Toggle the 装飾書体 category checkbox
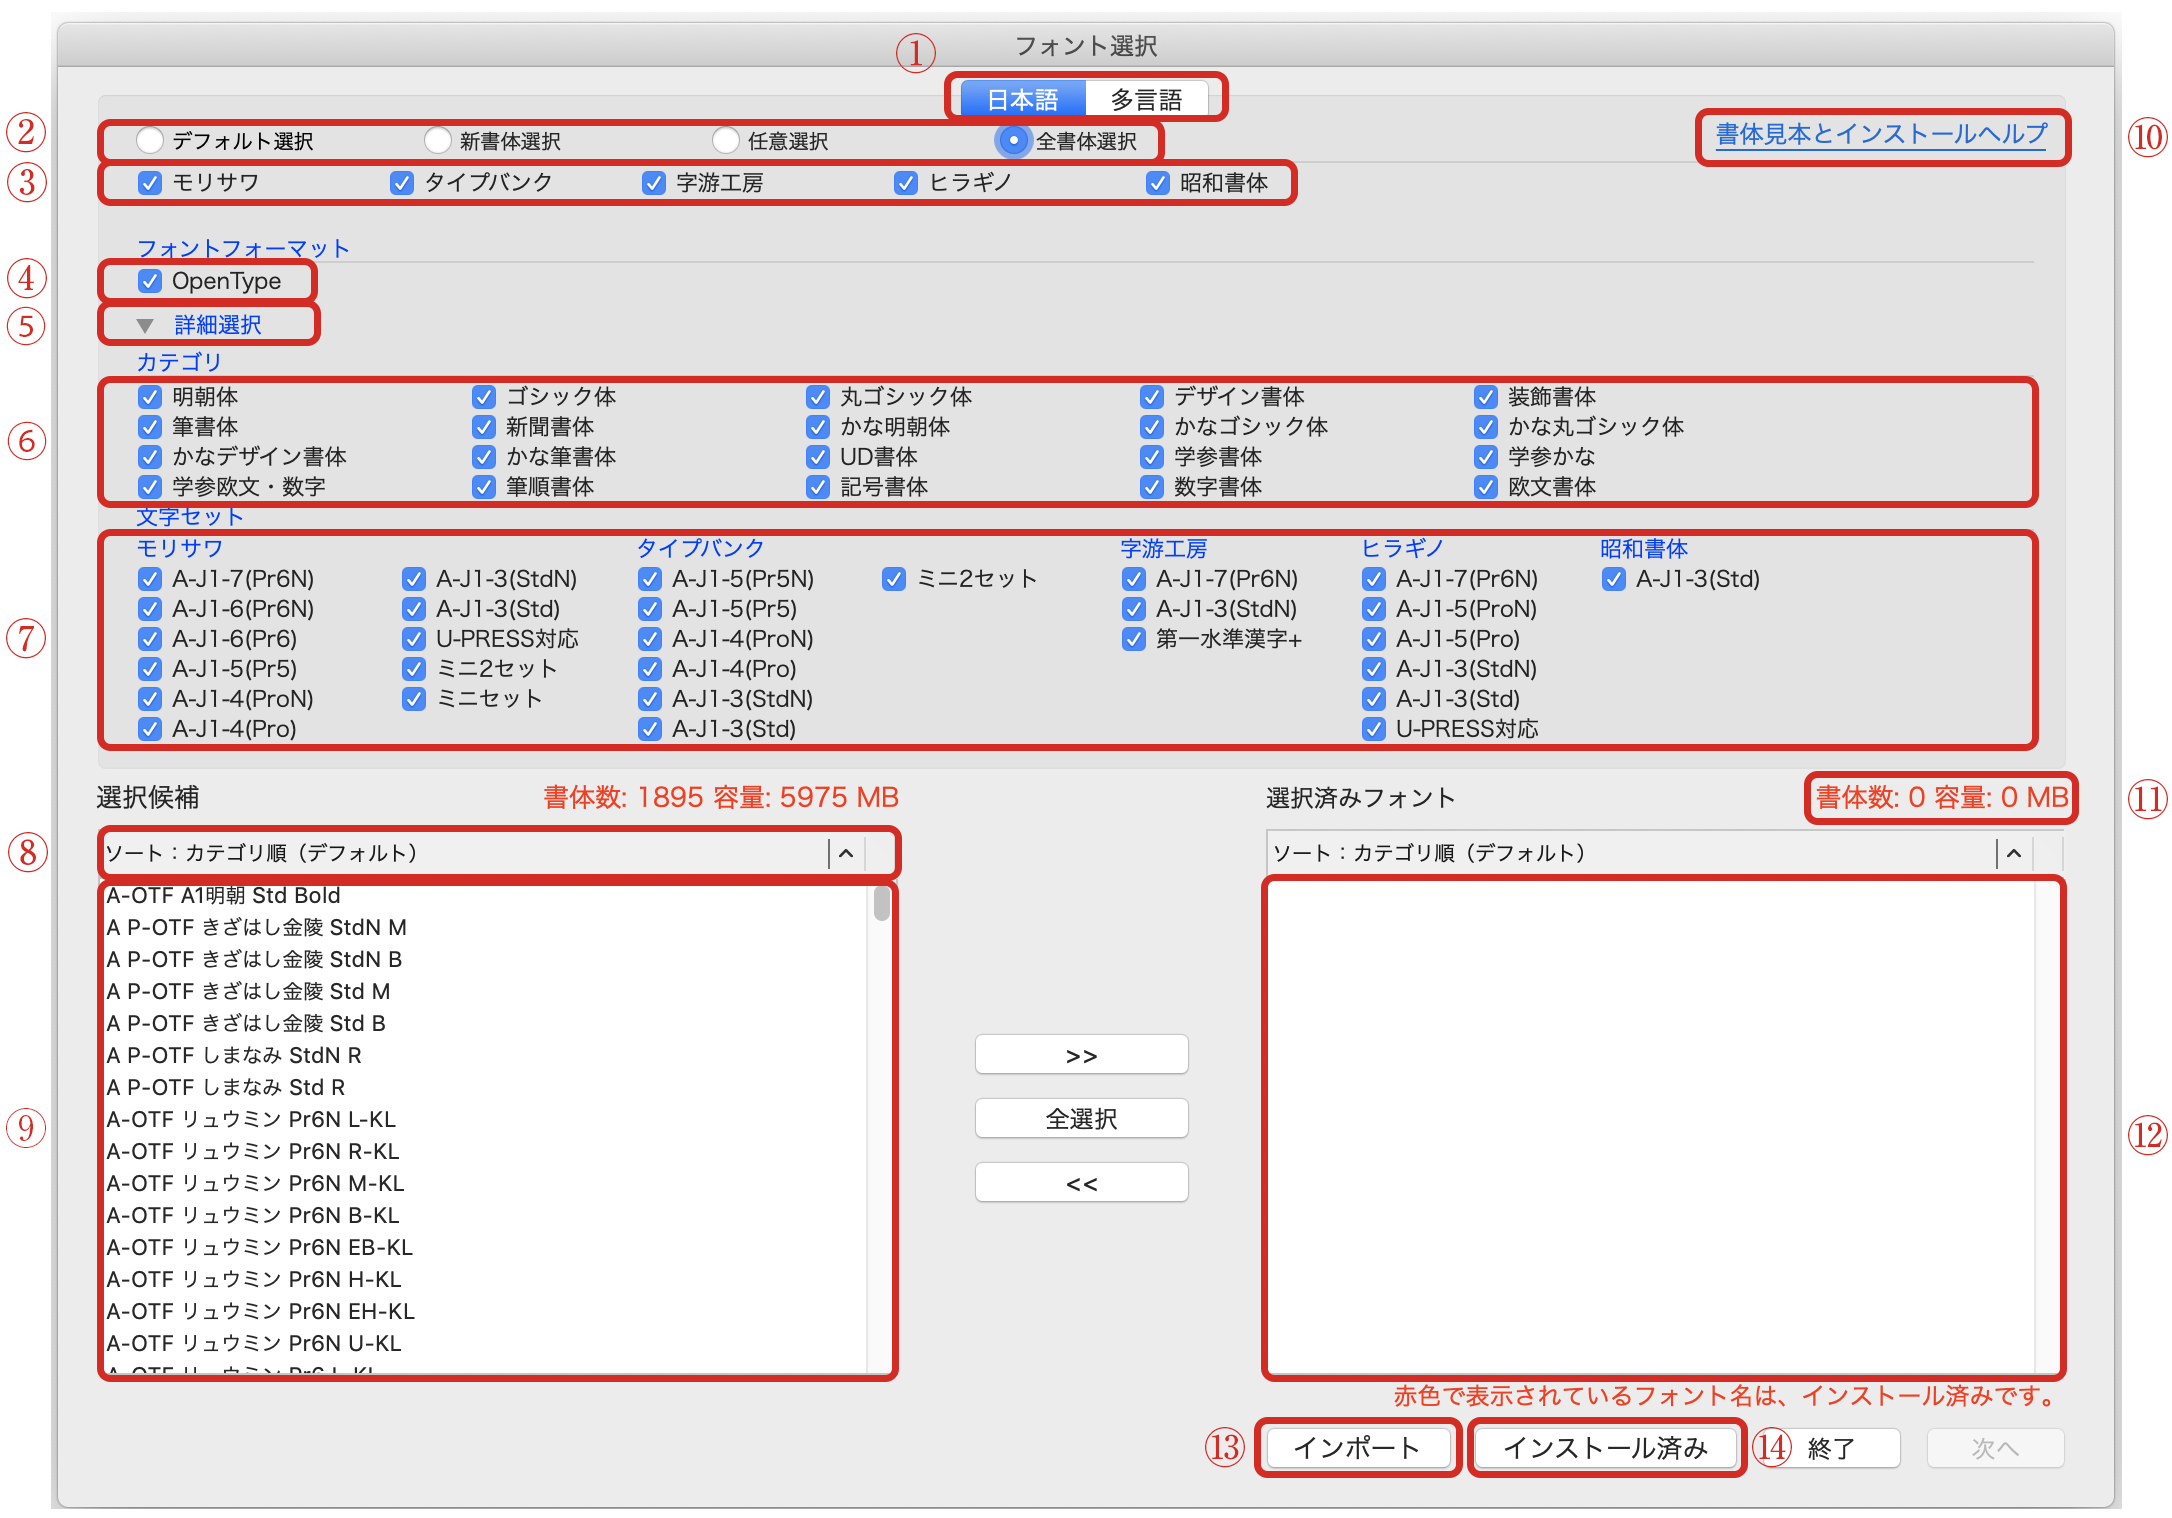 [x=1486, y=397]
